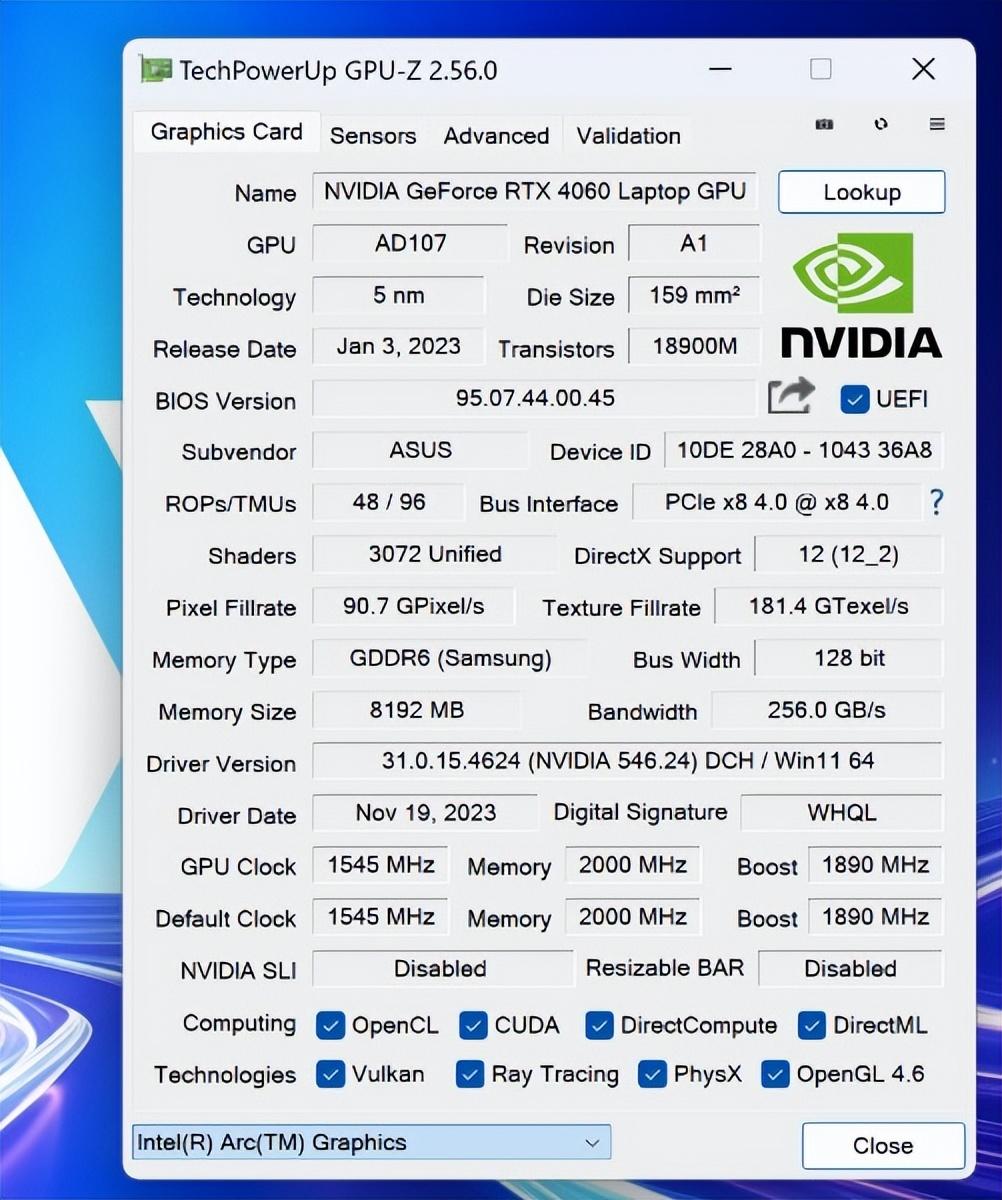Click the Release Date field Jan 3, 2023

tap(398, 346)
